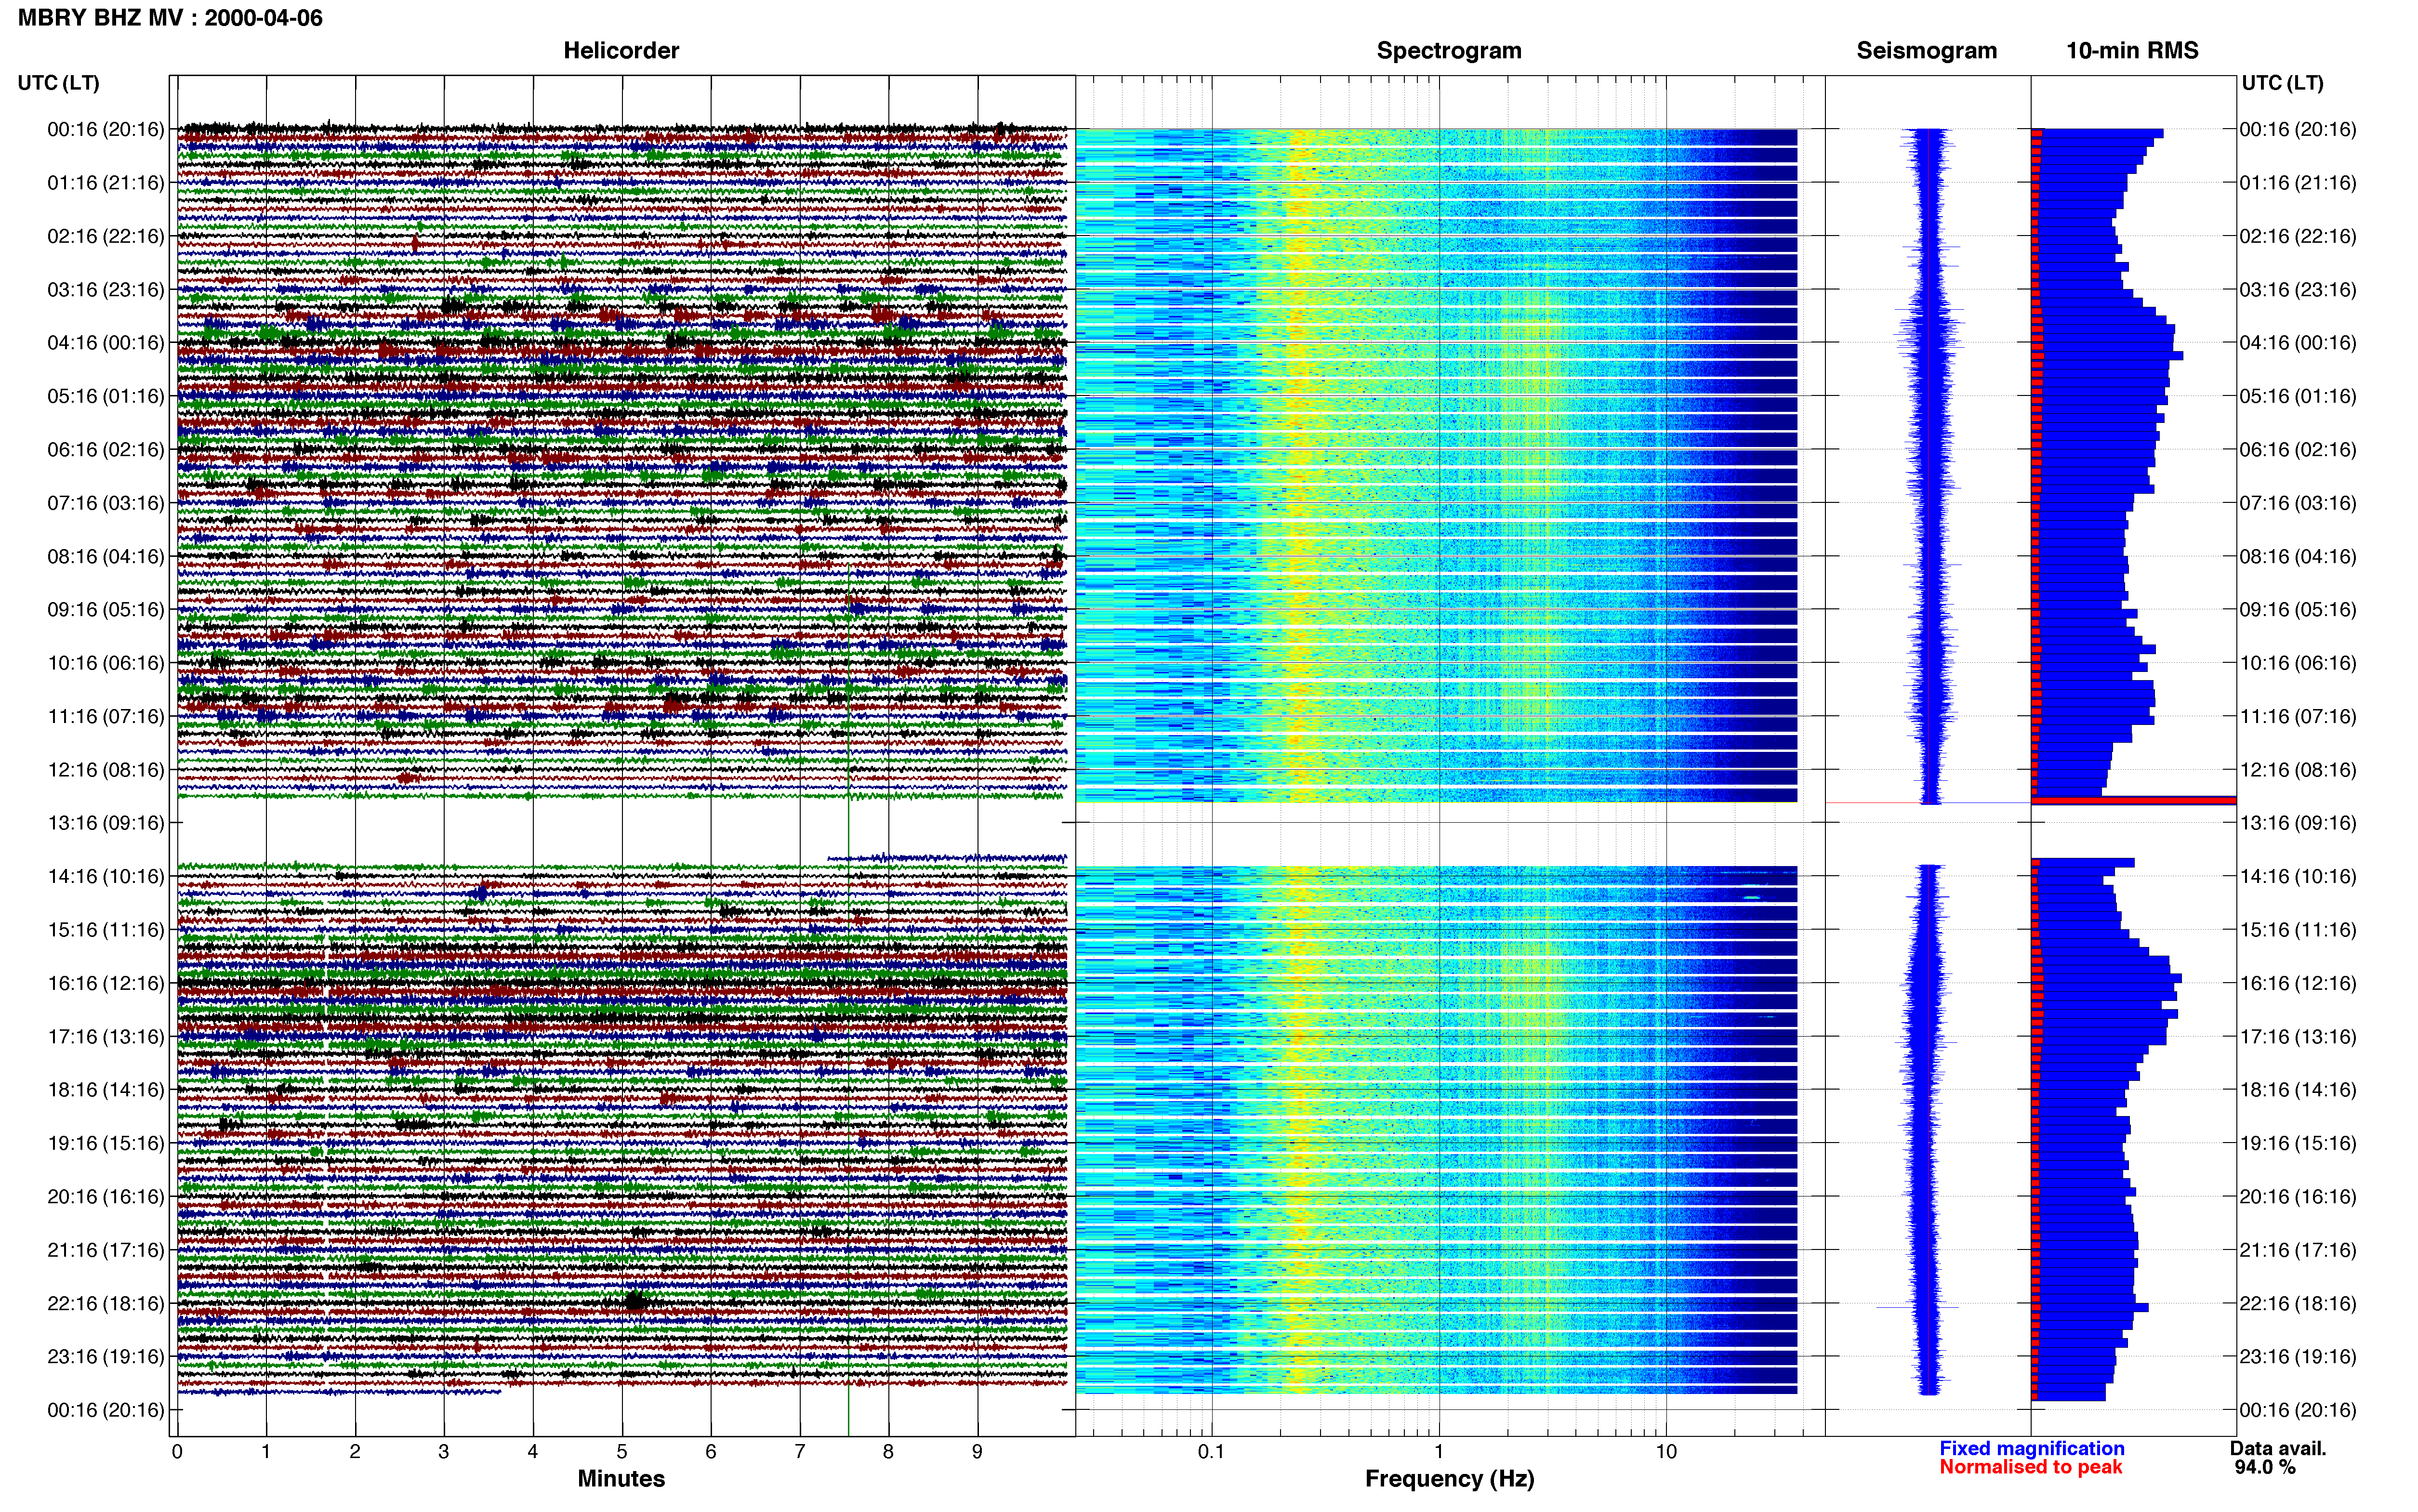Click the right '21:16 (17:16)' time label

2298,1250
